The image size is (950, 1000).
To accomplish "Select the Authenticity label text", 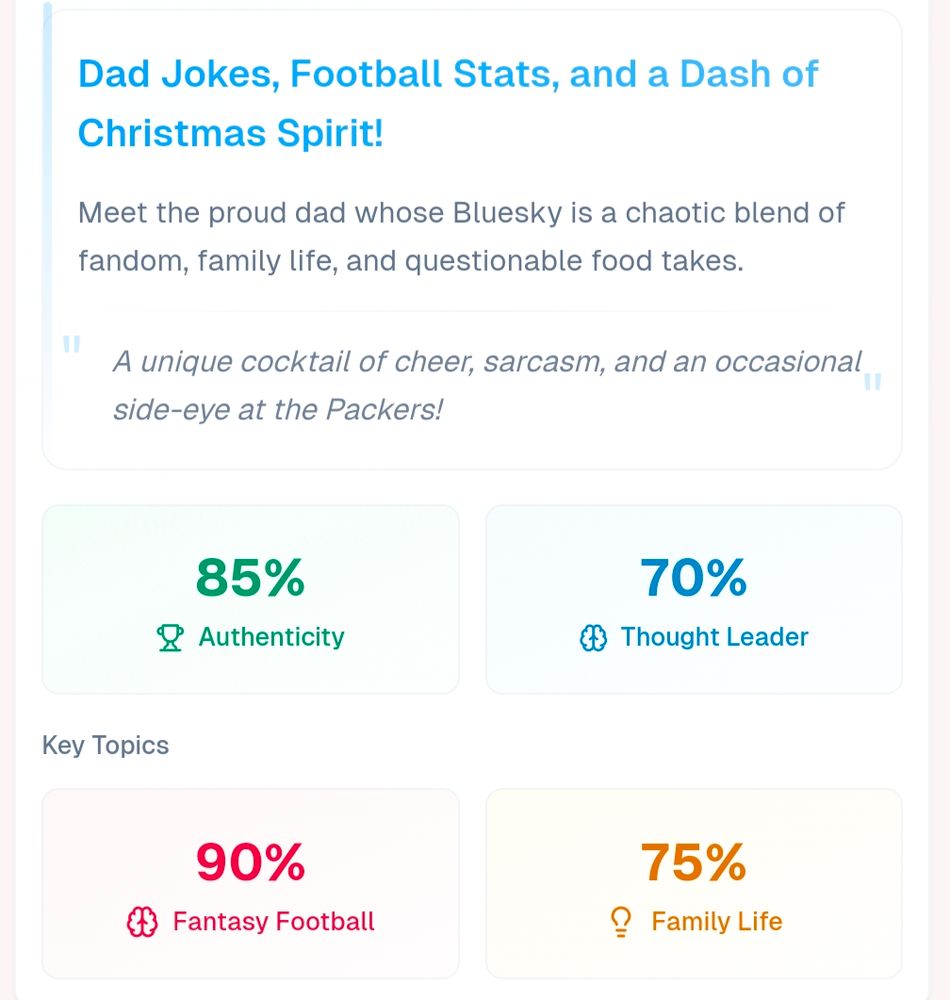I will (x=271, y=637).
